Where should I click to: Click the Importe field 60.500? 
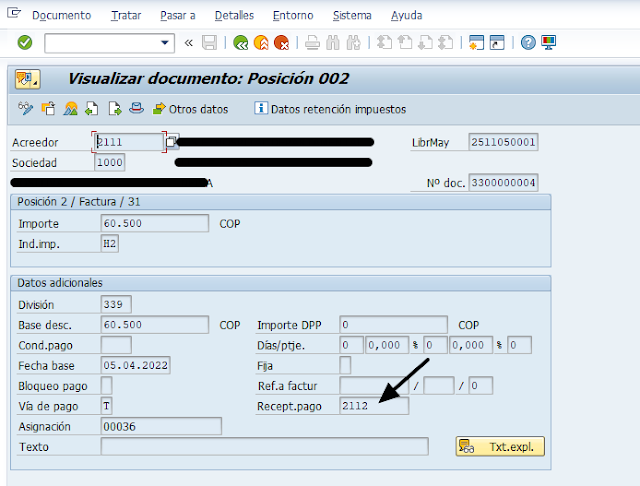click(x=154, y=223)
